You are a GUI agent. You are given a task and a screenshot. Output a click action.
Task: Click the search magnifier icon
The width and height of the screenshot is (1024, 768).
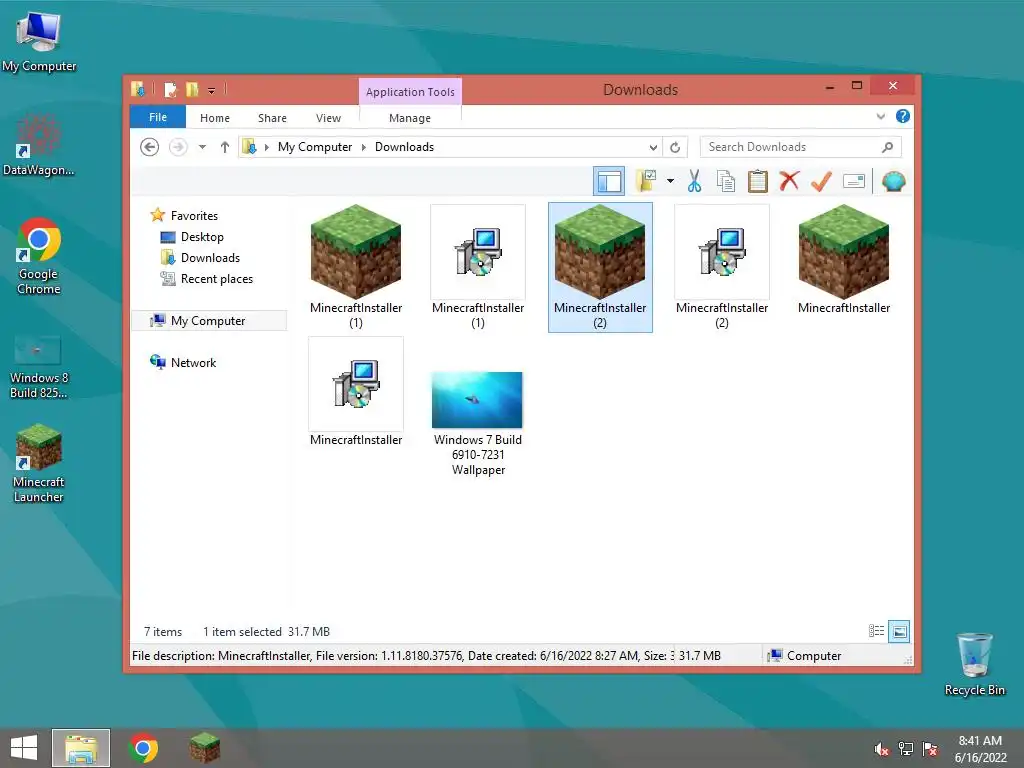(888, 147)
